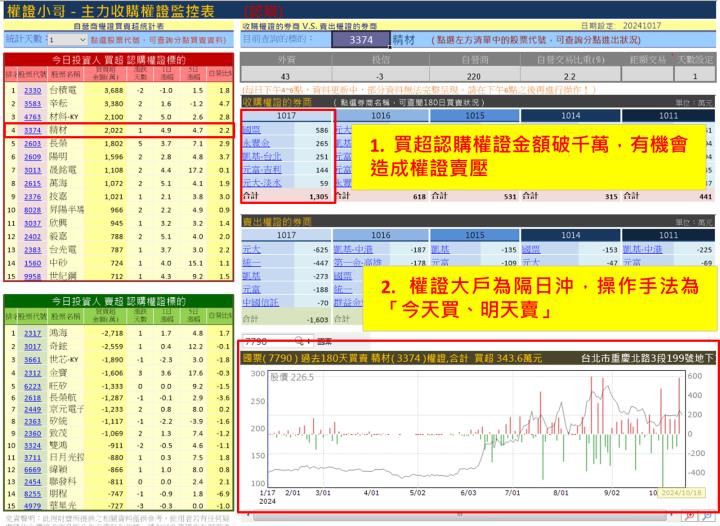This screenshot has width=720, height=526.
Task: Select the 天數設定 value cell showing 1
Action: [694, 76]
